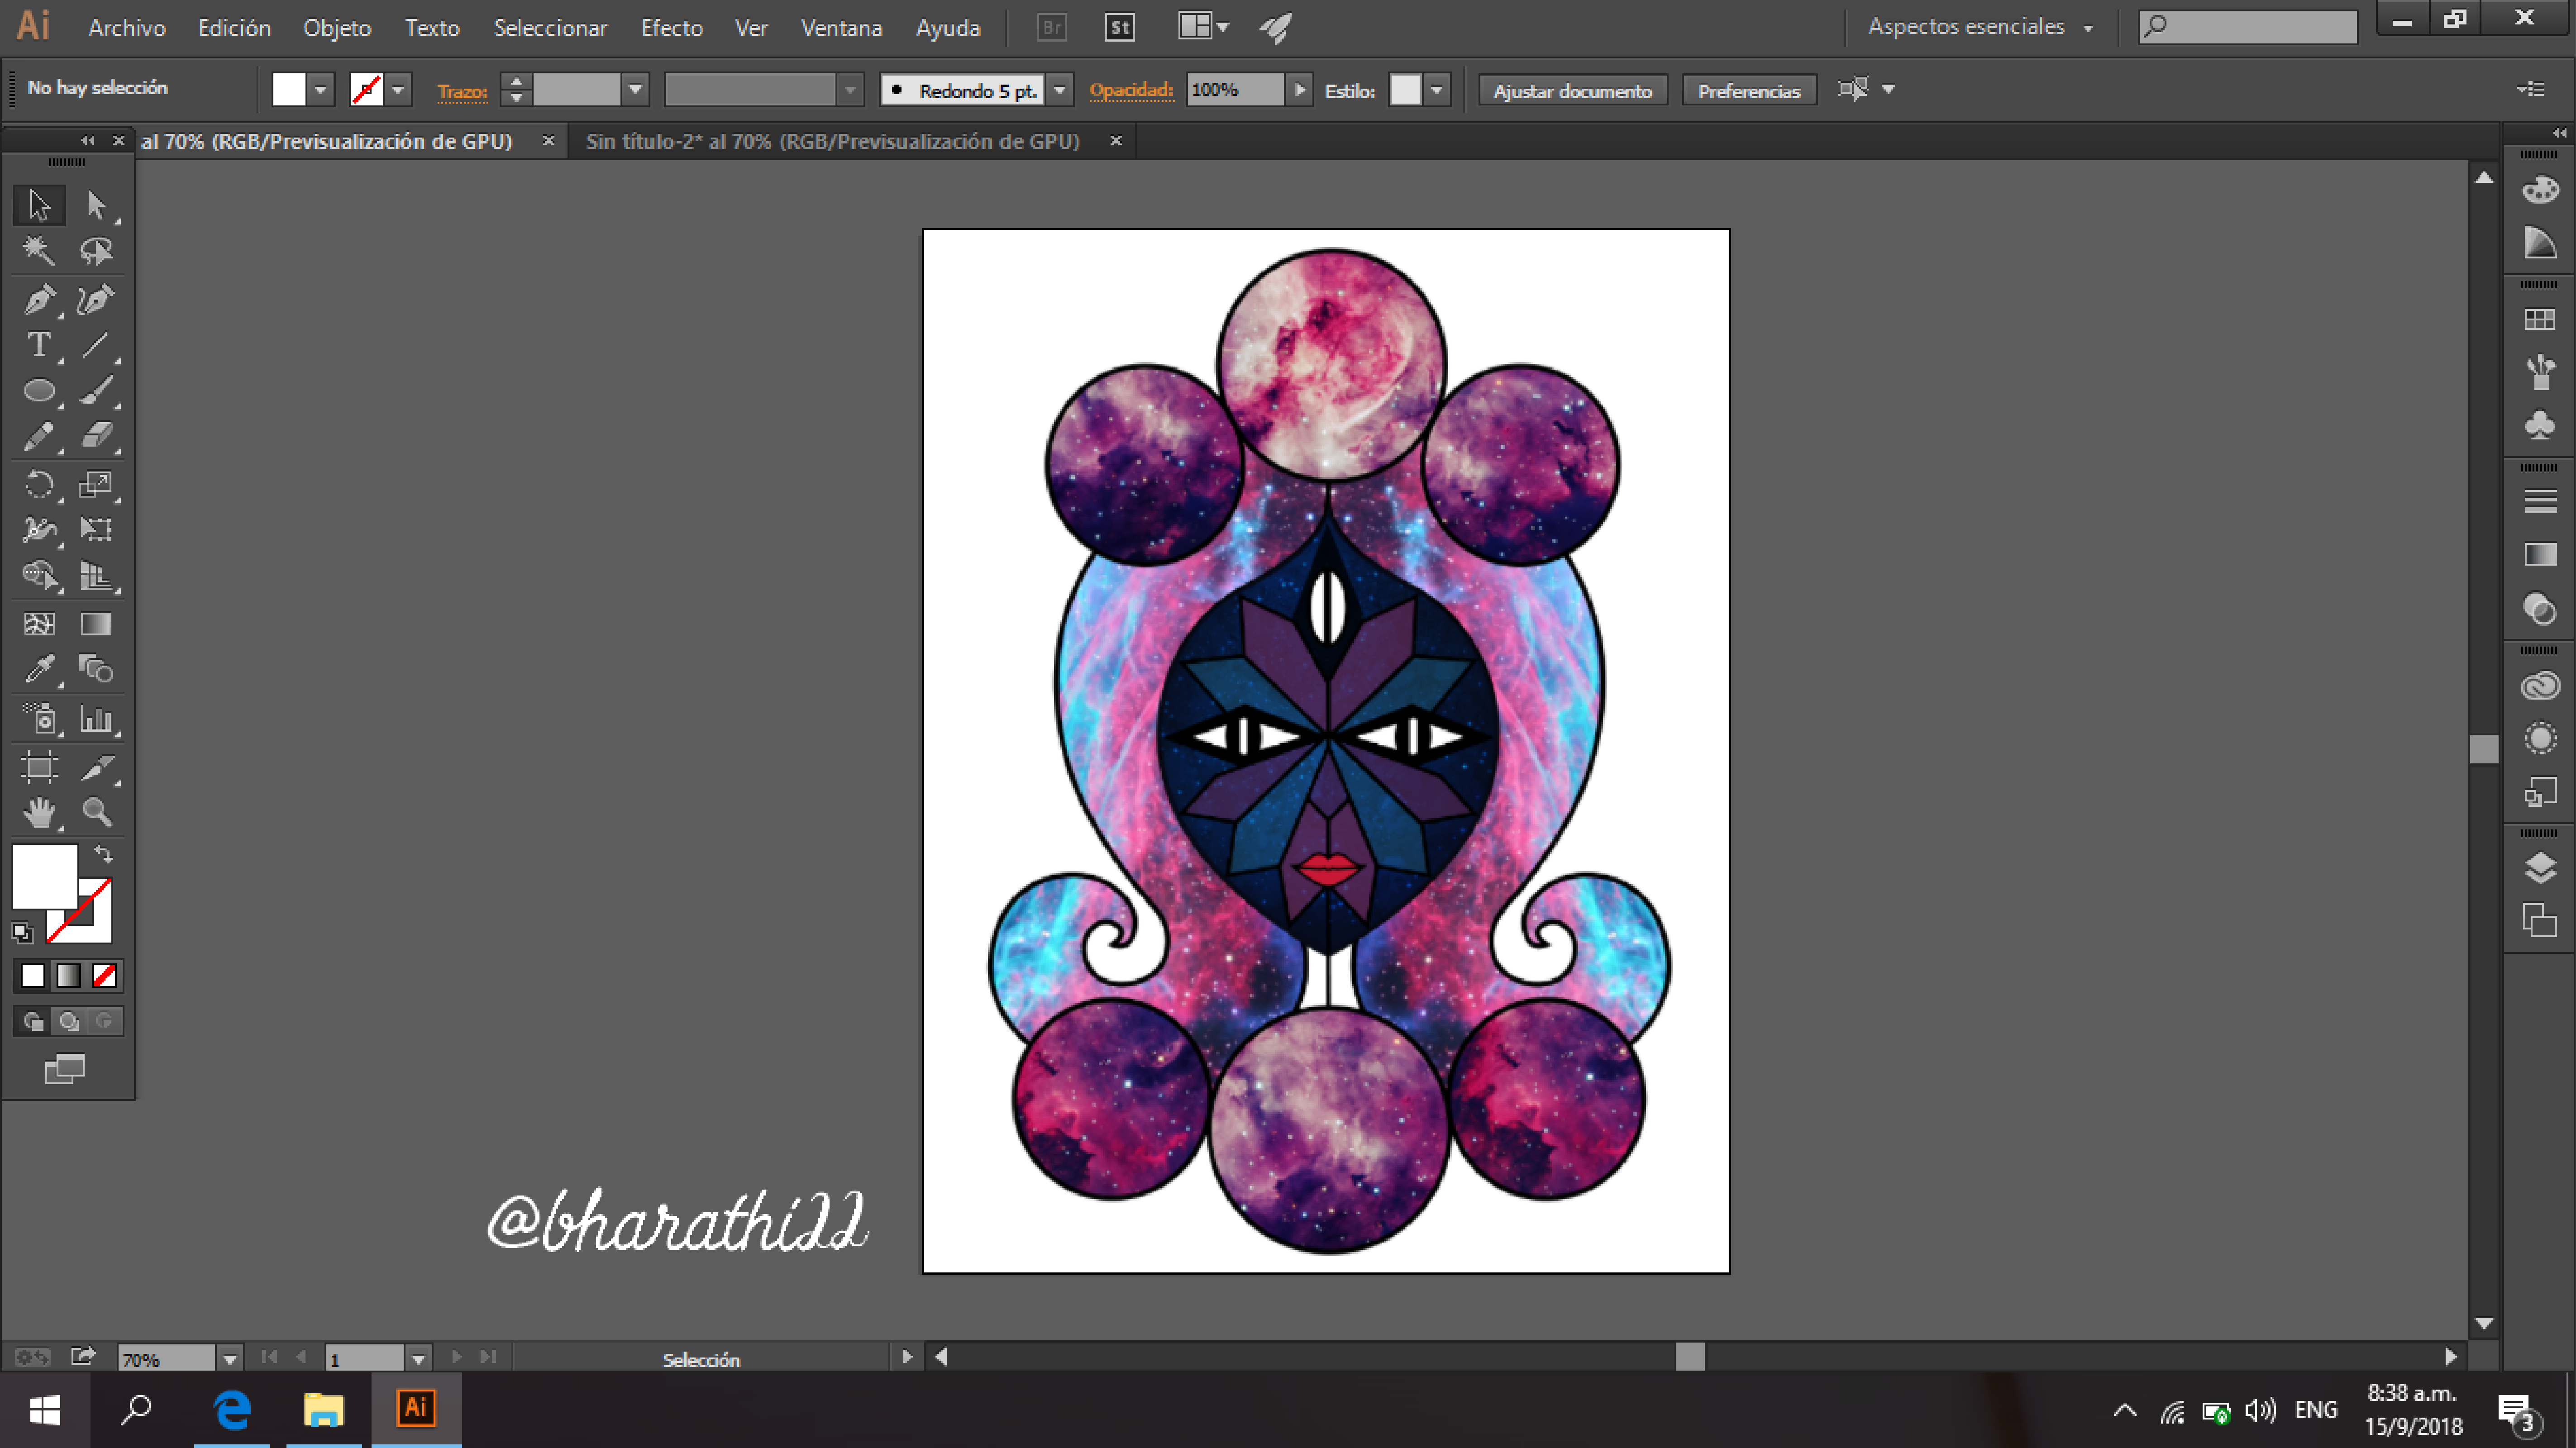
Task: Click the Opacidad label link
Action: tap(1131, 90)
